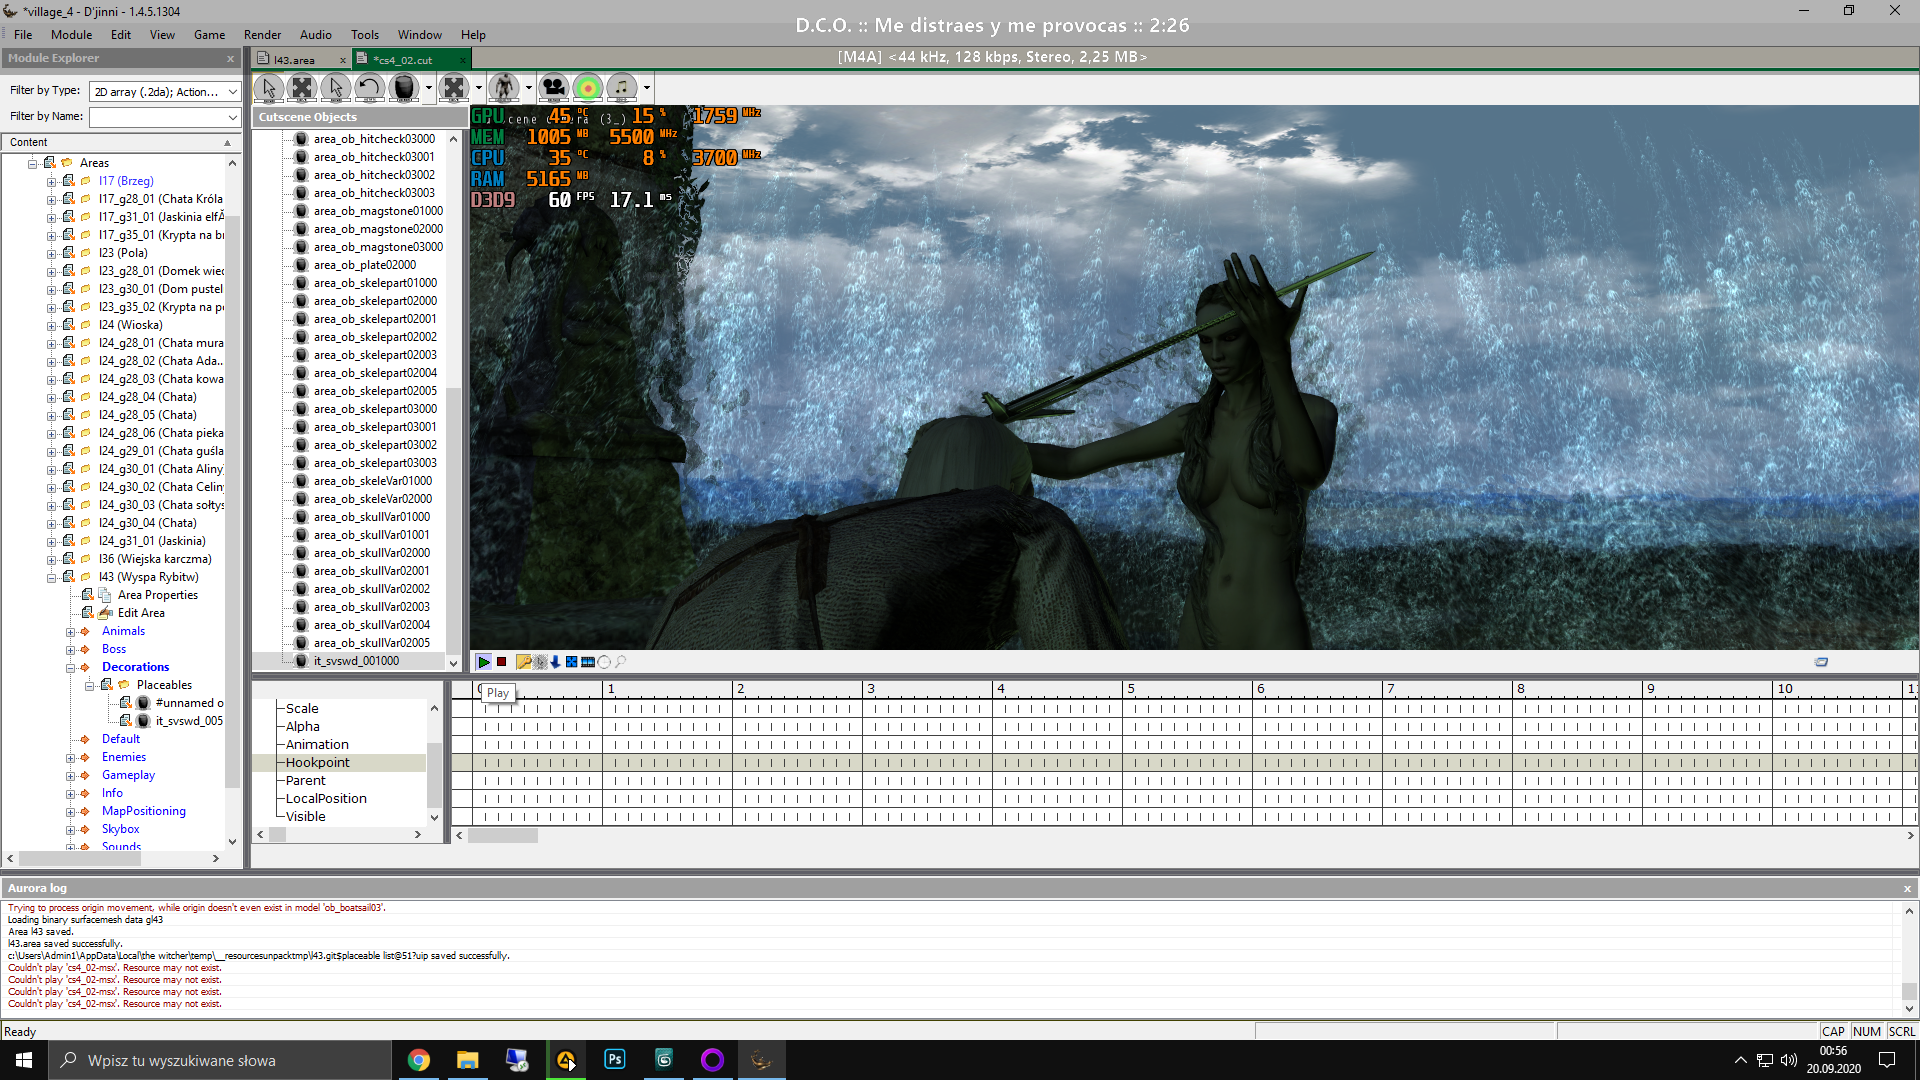Select the Visible track
1920x1080 pixels.
[306, 816]
